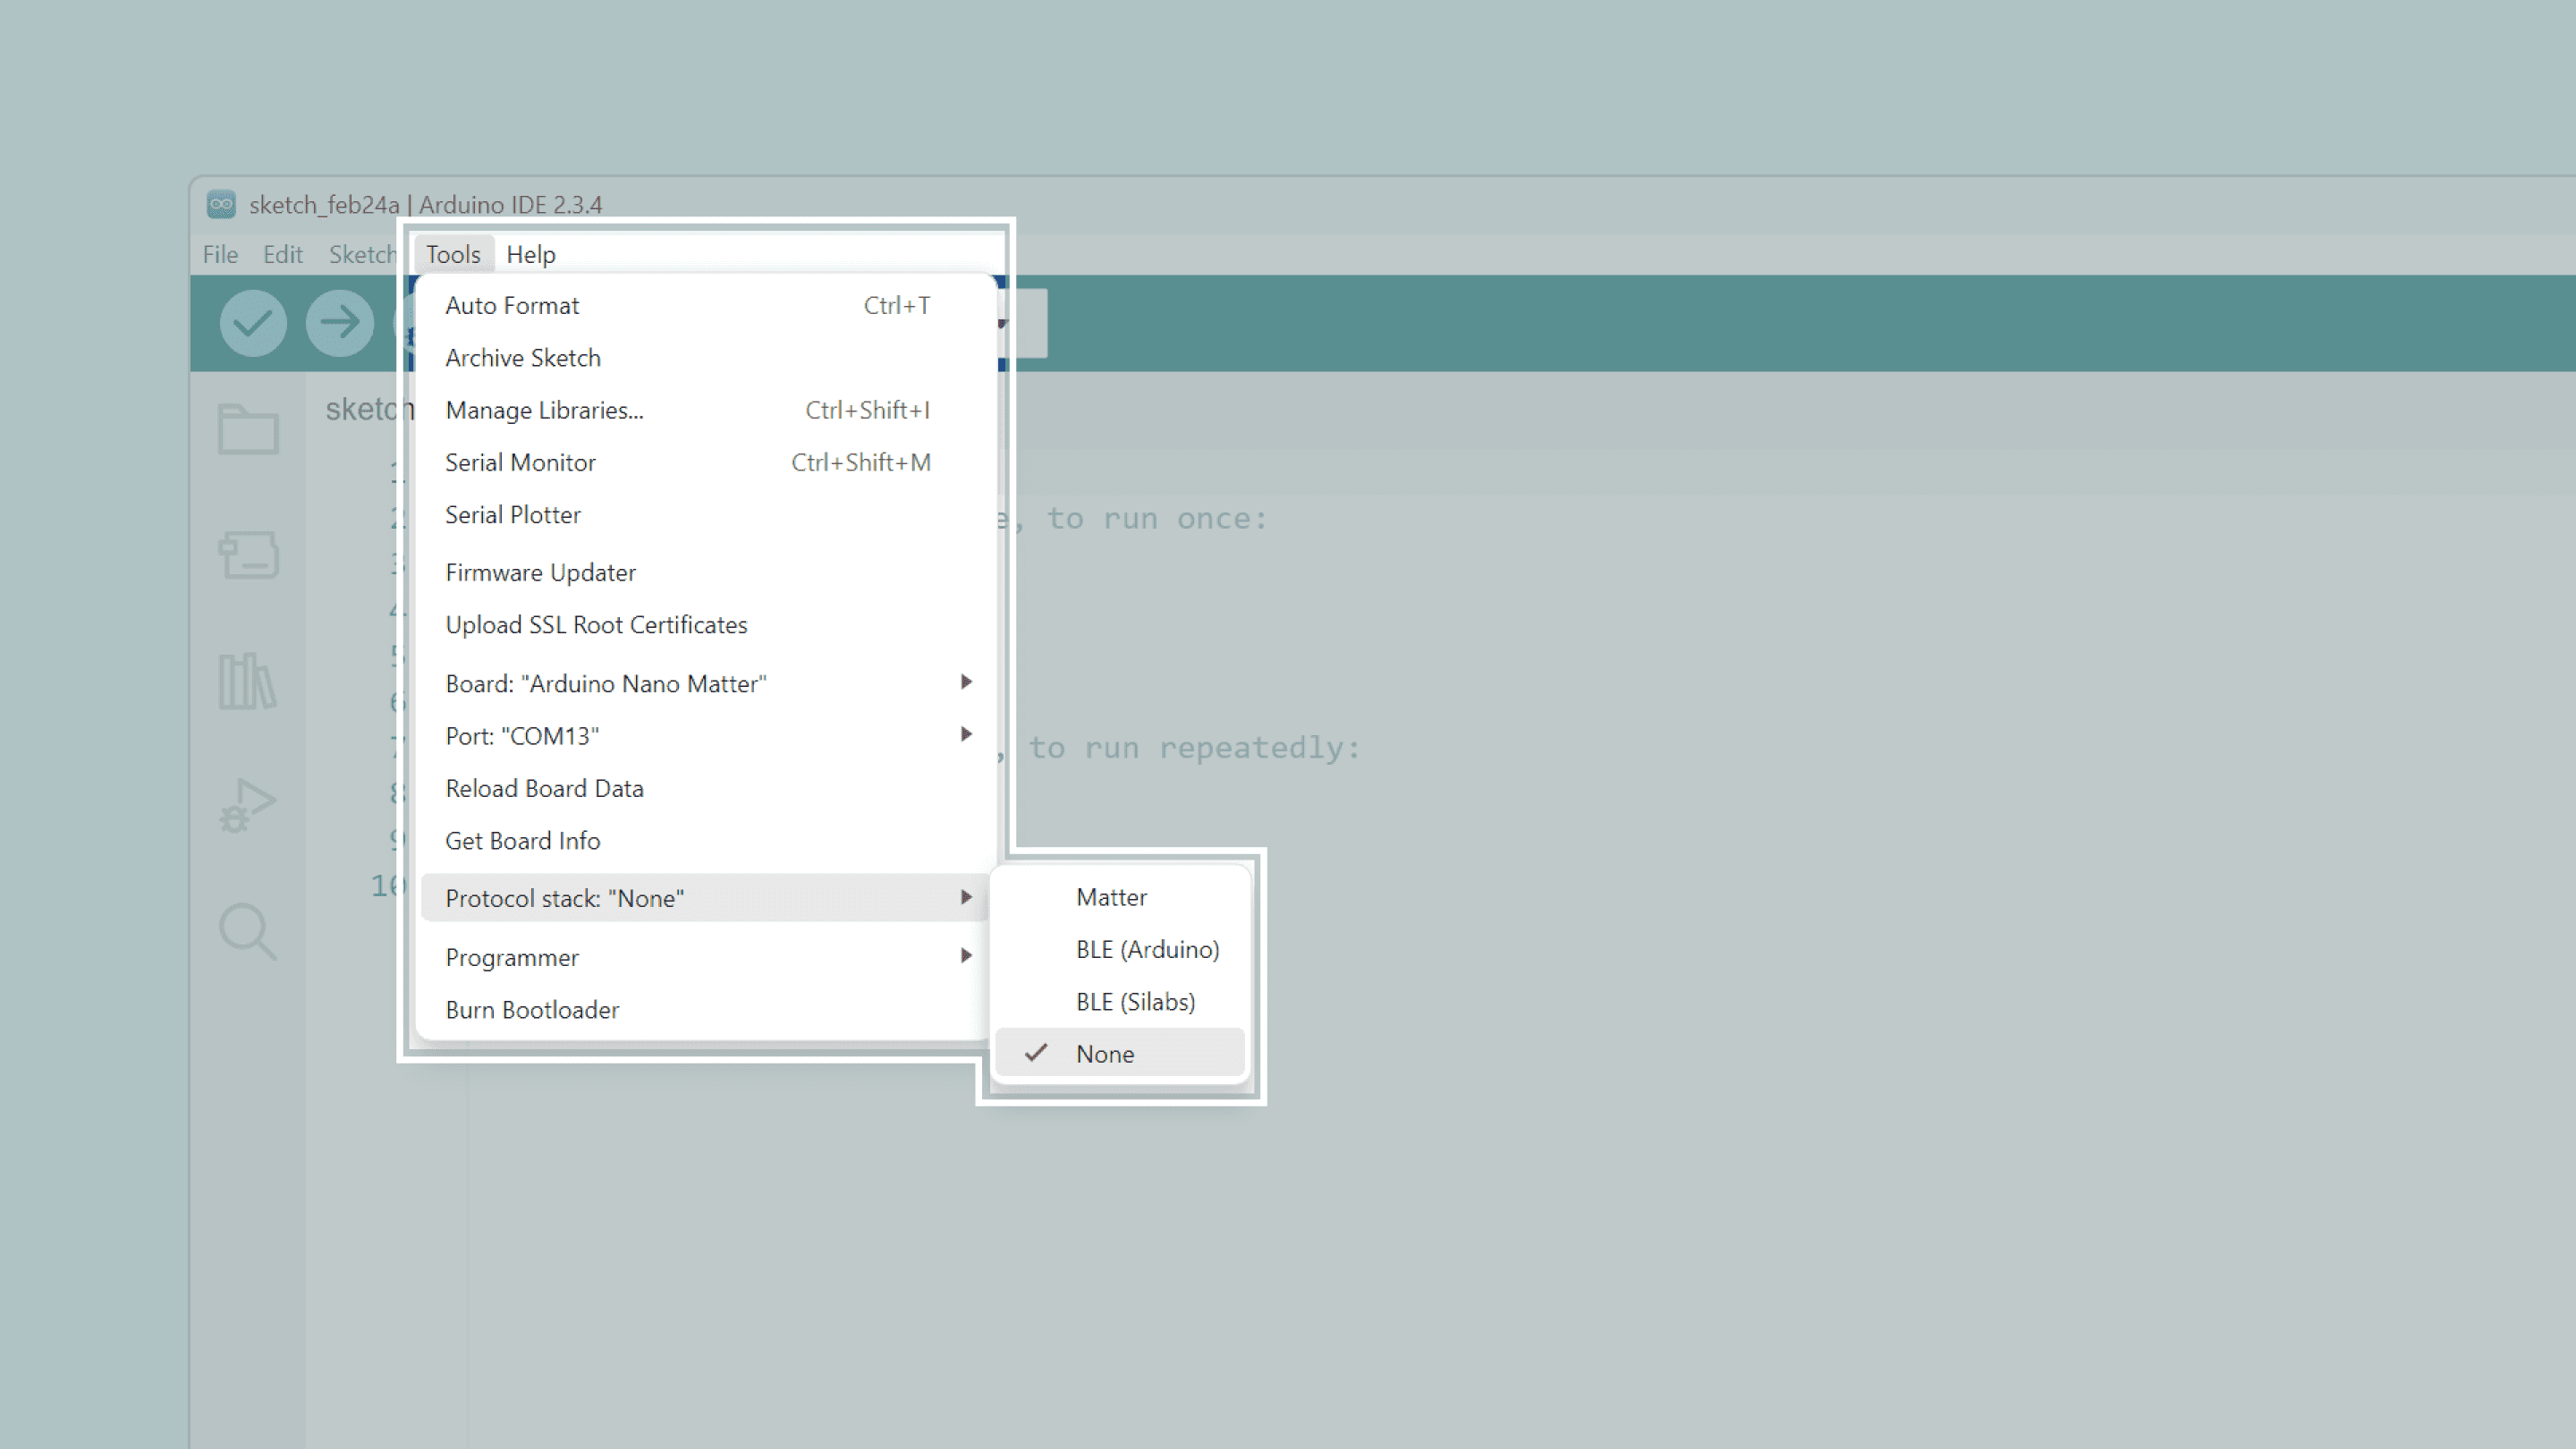The image size is (2576, 1449).
Task: Click Reload Board Data
Action: [544, 788]
